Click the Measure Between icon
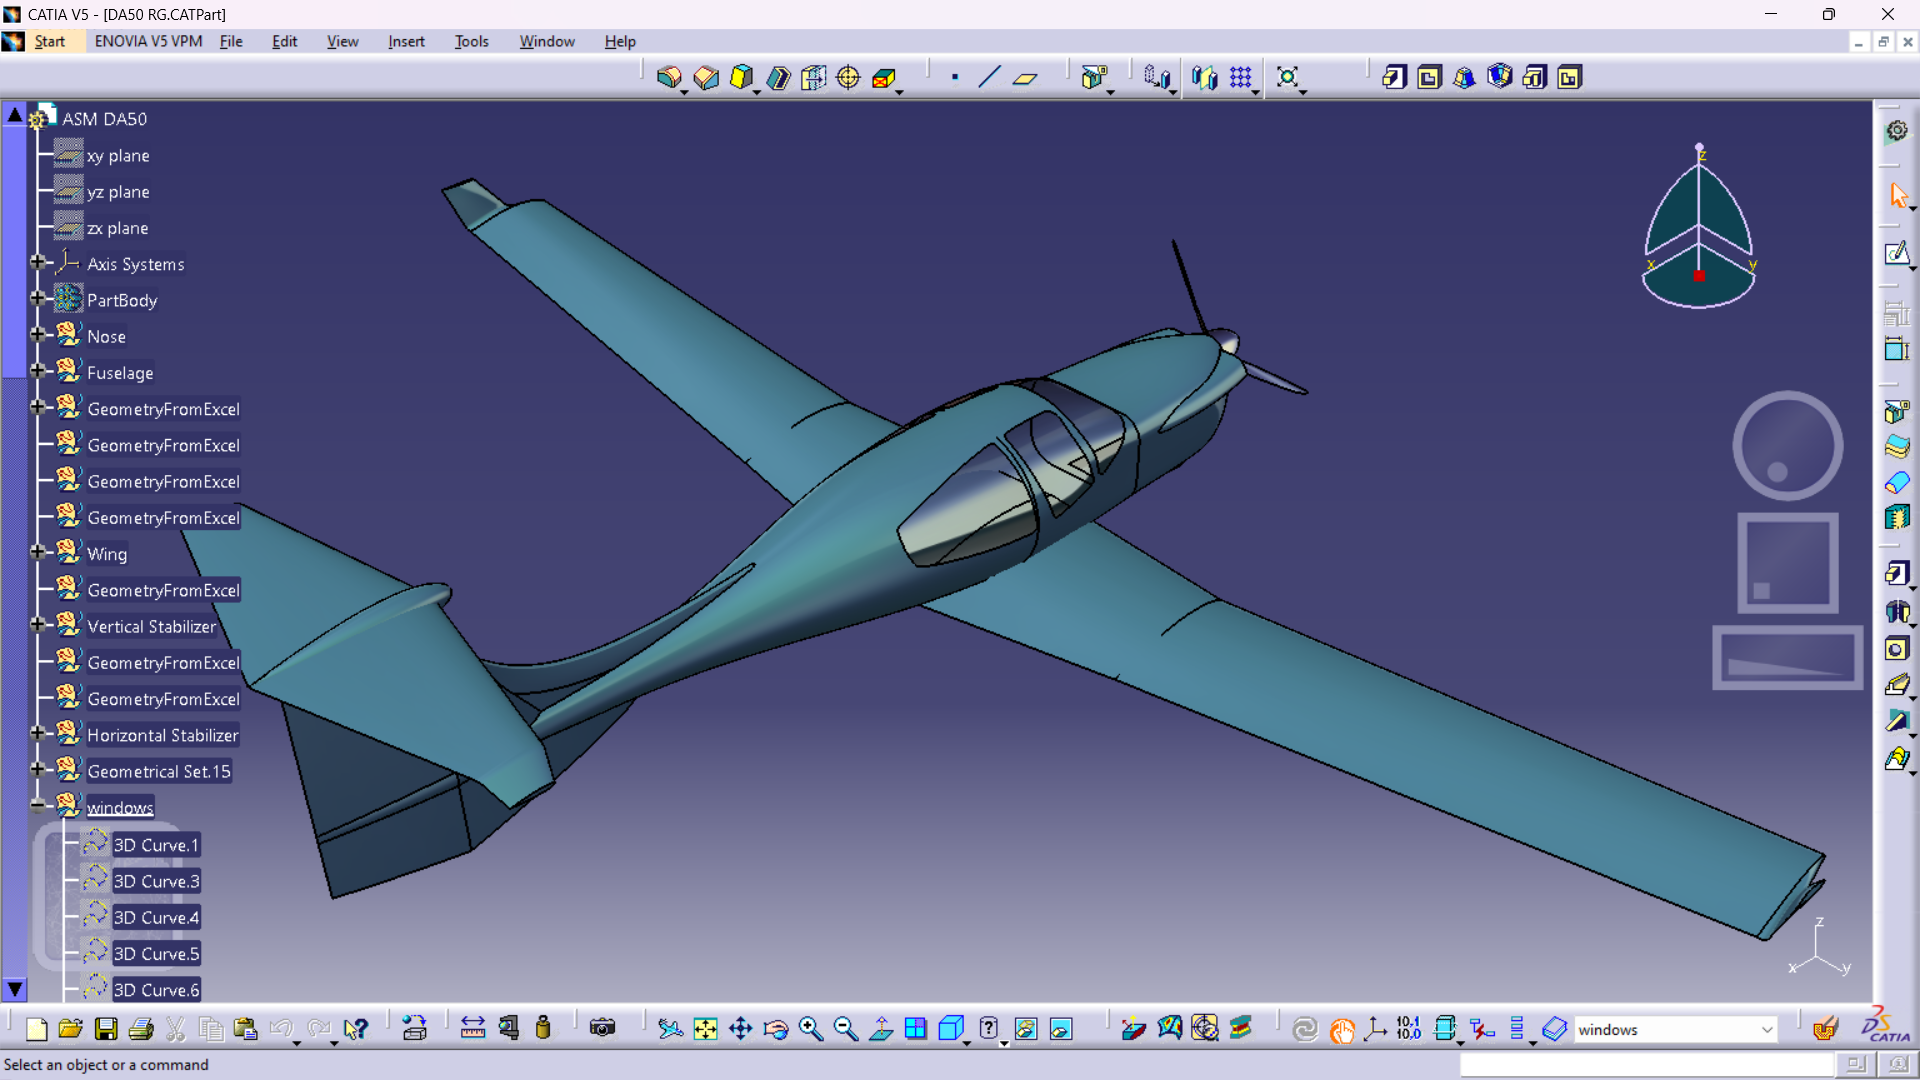This screenshot has height=1080, width=1920. [473, 1029]
